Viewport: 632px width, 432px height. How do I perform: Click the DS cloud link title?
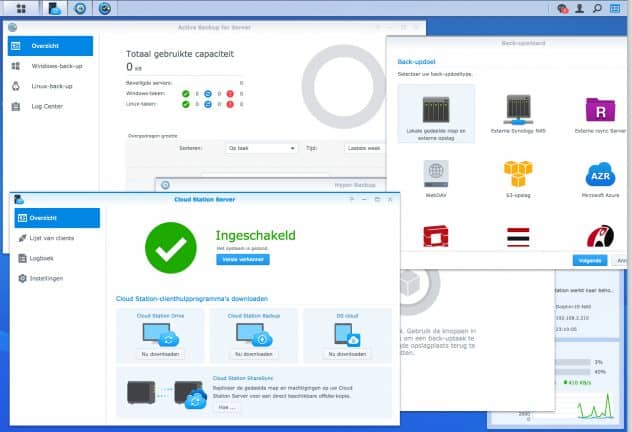[x=347, y=316]
